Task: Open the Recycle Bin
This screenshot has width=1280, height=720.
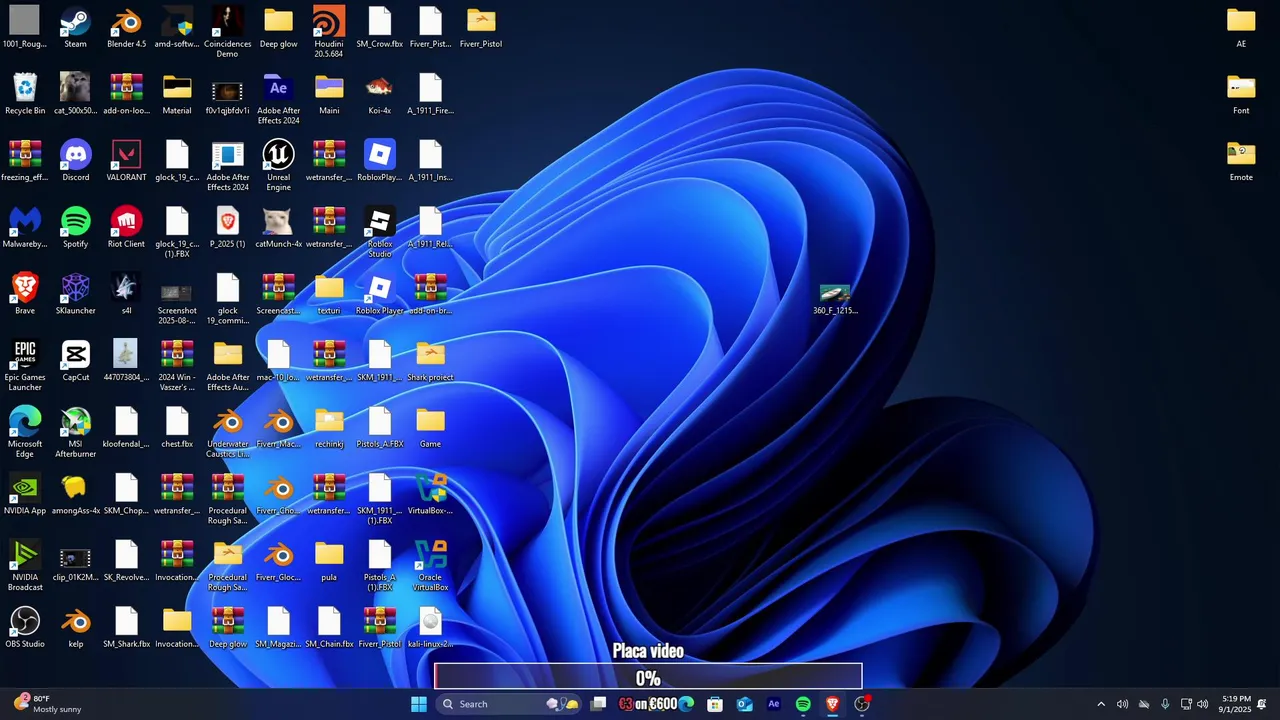Action: (x=25, y=94)
